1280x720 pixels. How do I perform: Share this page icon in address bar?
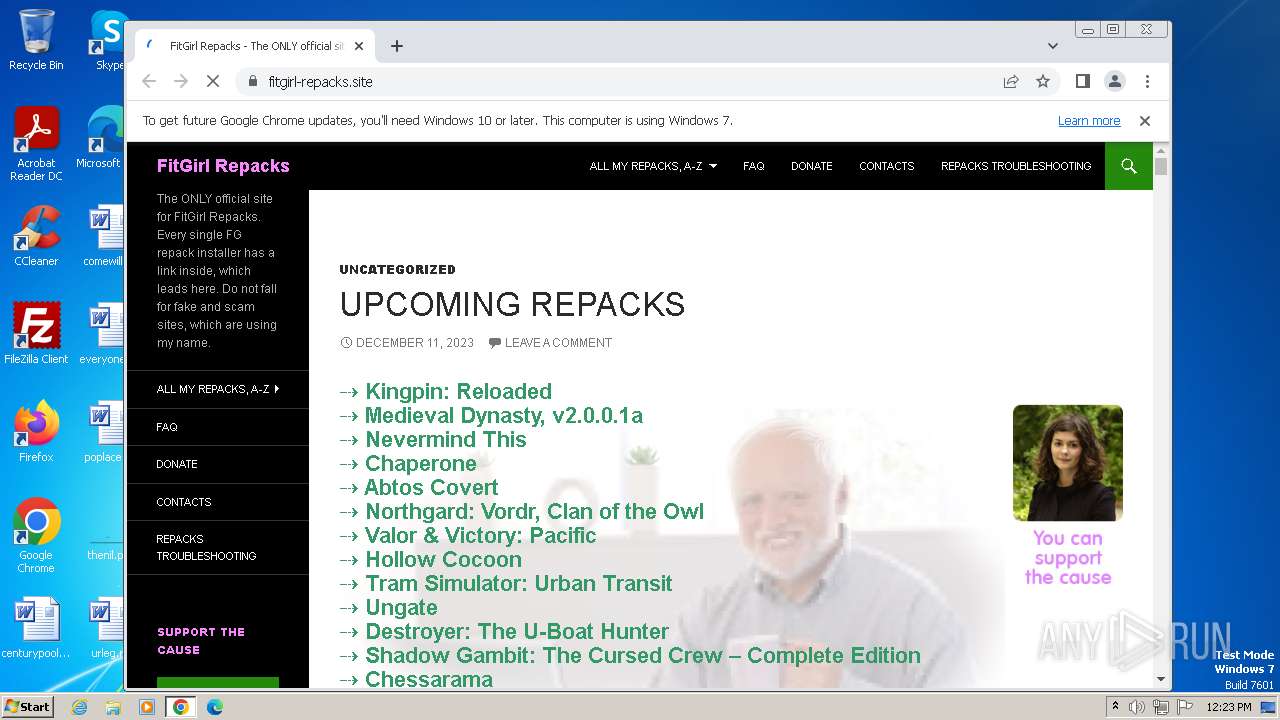[x=1011, y=82]
